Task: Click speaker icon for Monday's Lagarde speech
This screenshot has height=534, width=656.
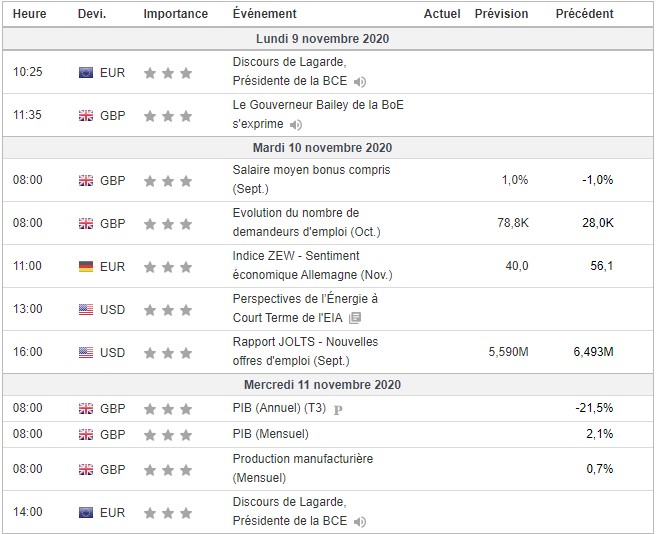Action: click(360, 82)
